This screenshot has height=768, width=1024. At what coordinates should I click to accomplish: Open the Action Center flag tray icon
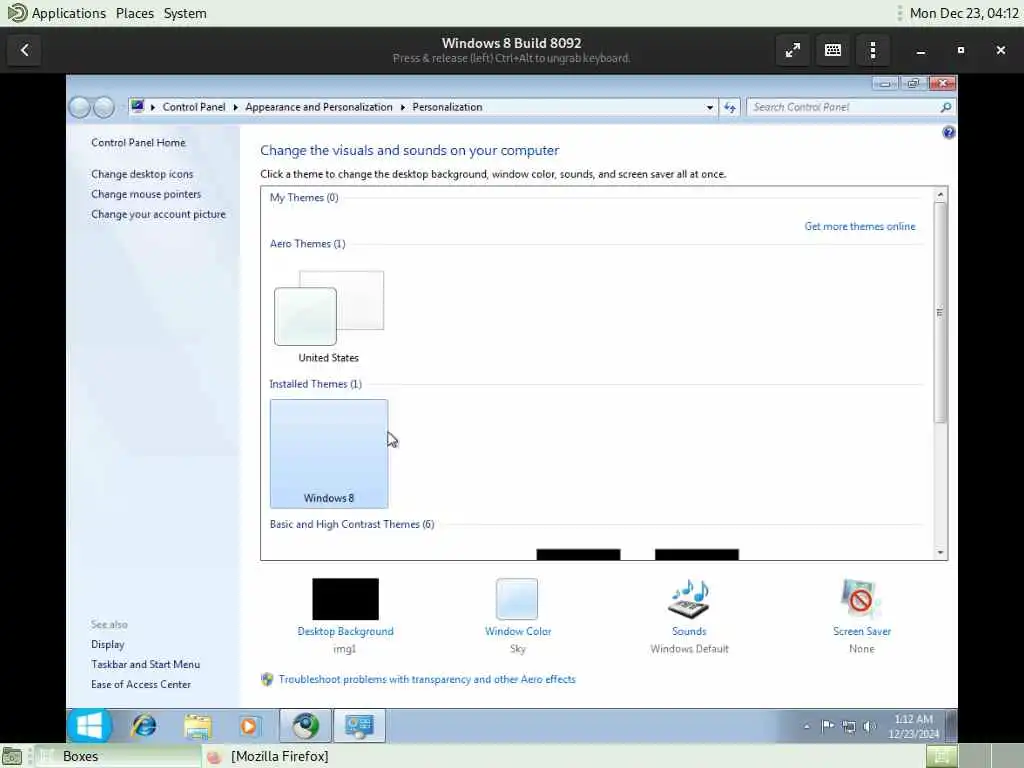coord(827,726)
